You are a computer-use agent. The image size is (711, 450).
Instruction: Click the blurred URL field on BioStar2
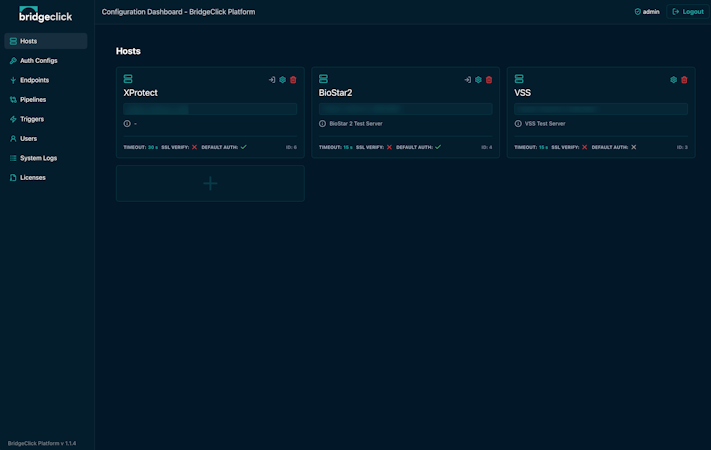(406, 109)
